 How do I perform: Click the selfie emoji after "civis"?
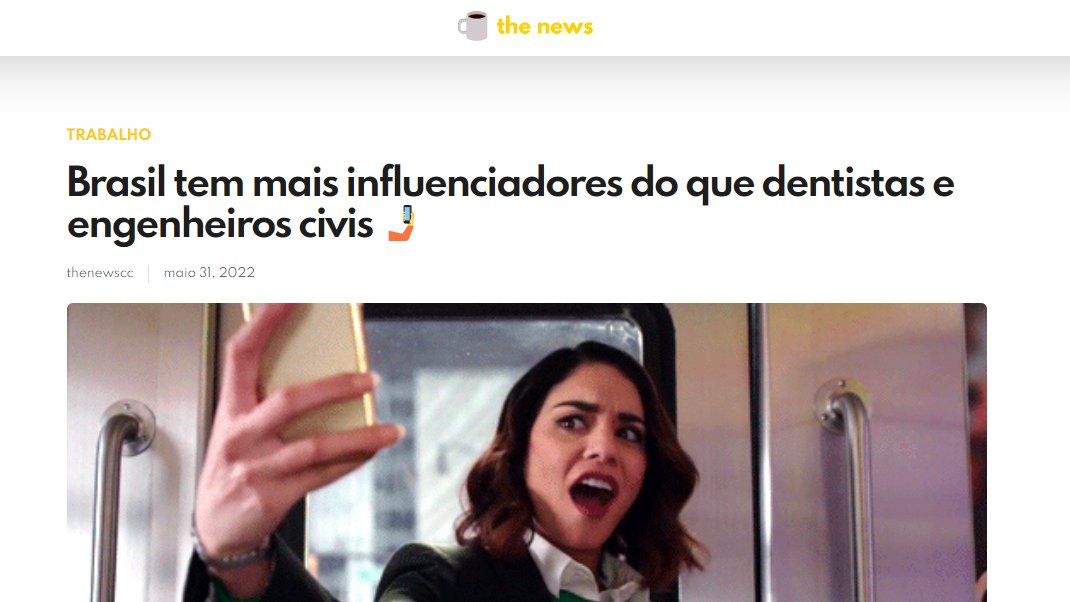tap(401, 223)
